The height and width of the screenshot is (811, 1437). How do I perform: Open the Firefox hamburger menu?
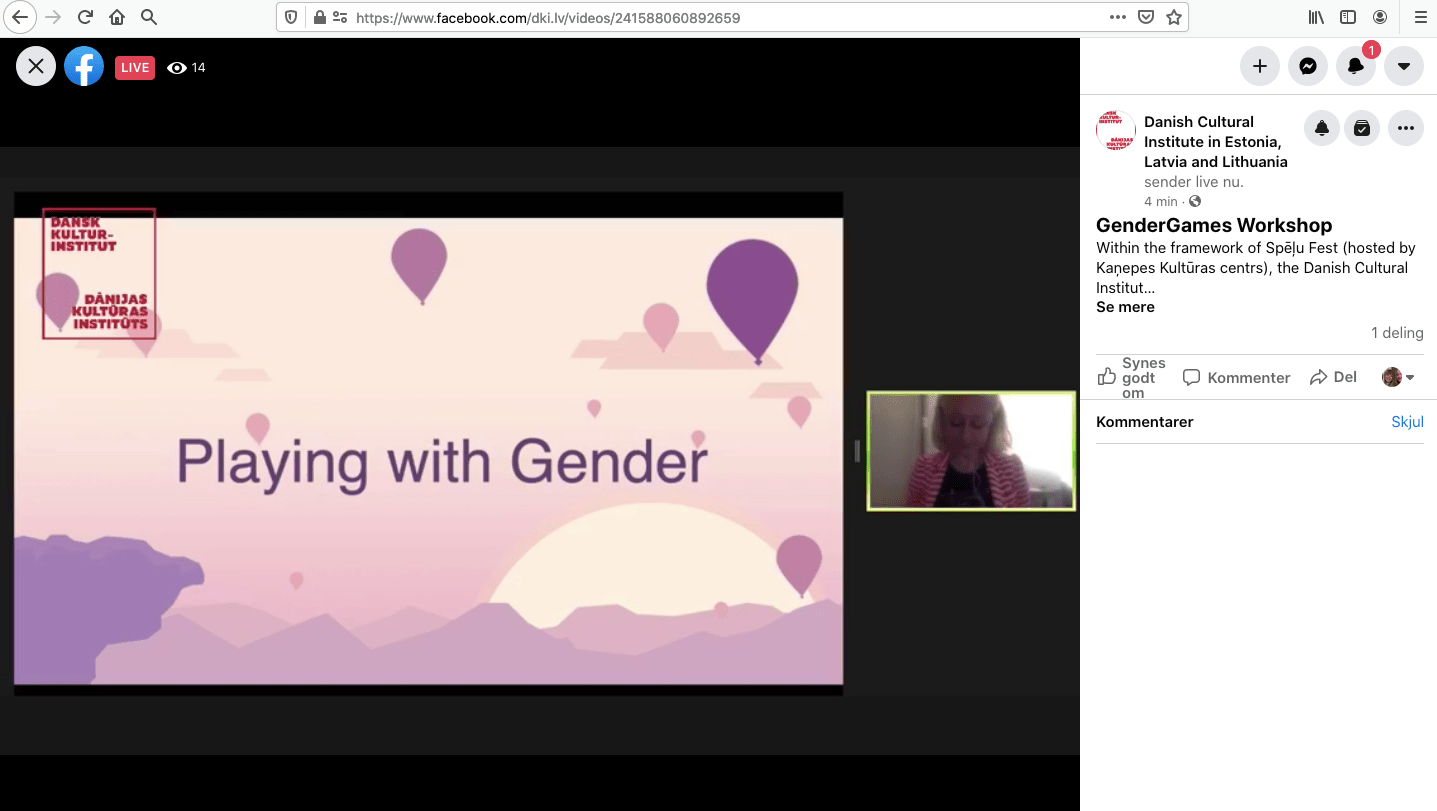[x=1420, y=17]
